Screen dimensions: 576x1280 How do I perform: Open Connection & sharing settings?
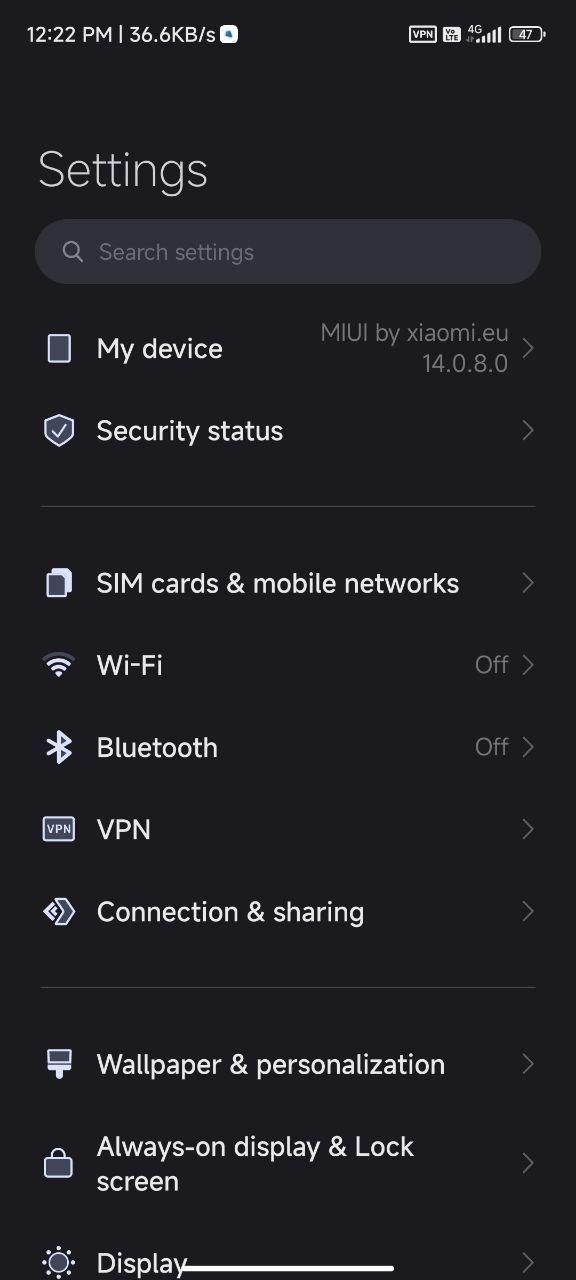(288, 912)
